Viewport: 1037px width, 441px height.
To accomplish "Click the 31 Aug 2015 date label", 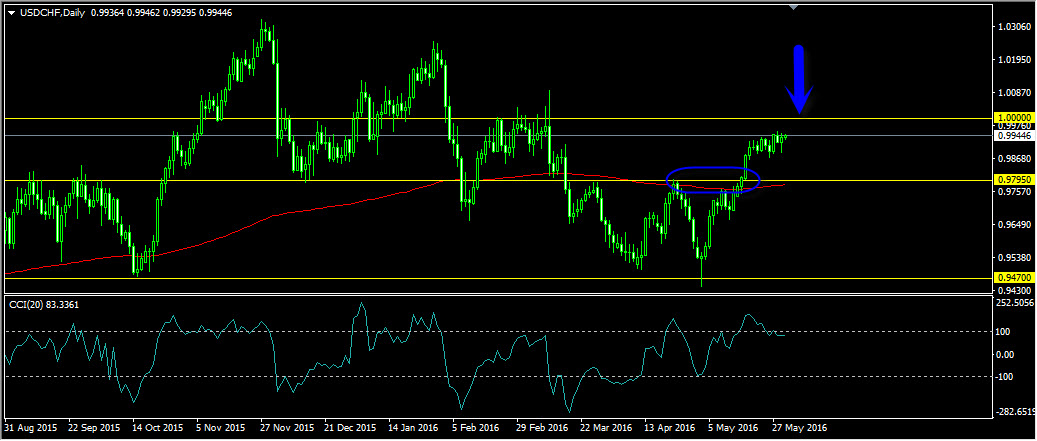I will (29, 428).
